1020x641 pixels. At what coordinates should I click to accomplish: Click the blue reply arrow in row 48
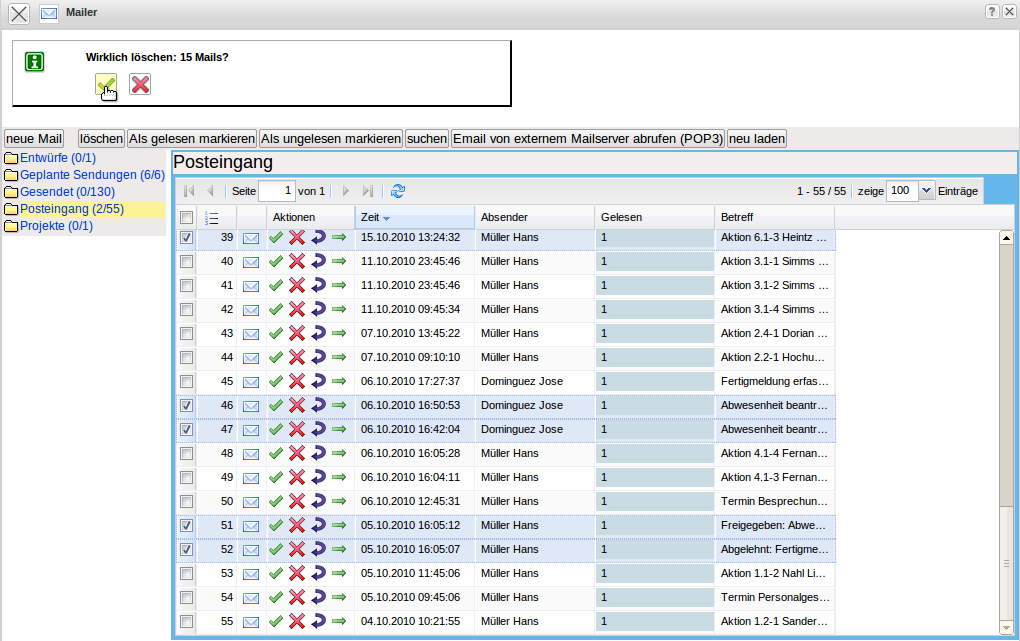click(x=318, y=453)
